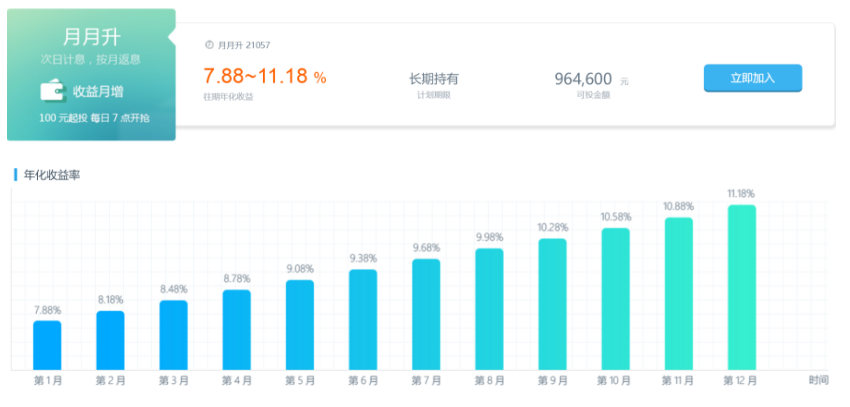Click the 9.68% value label
850x407 pixels.
[426, 248]
